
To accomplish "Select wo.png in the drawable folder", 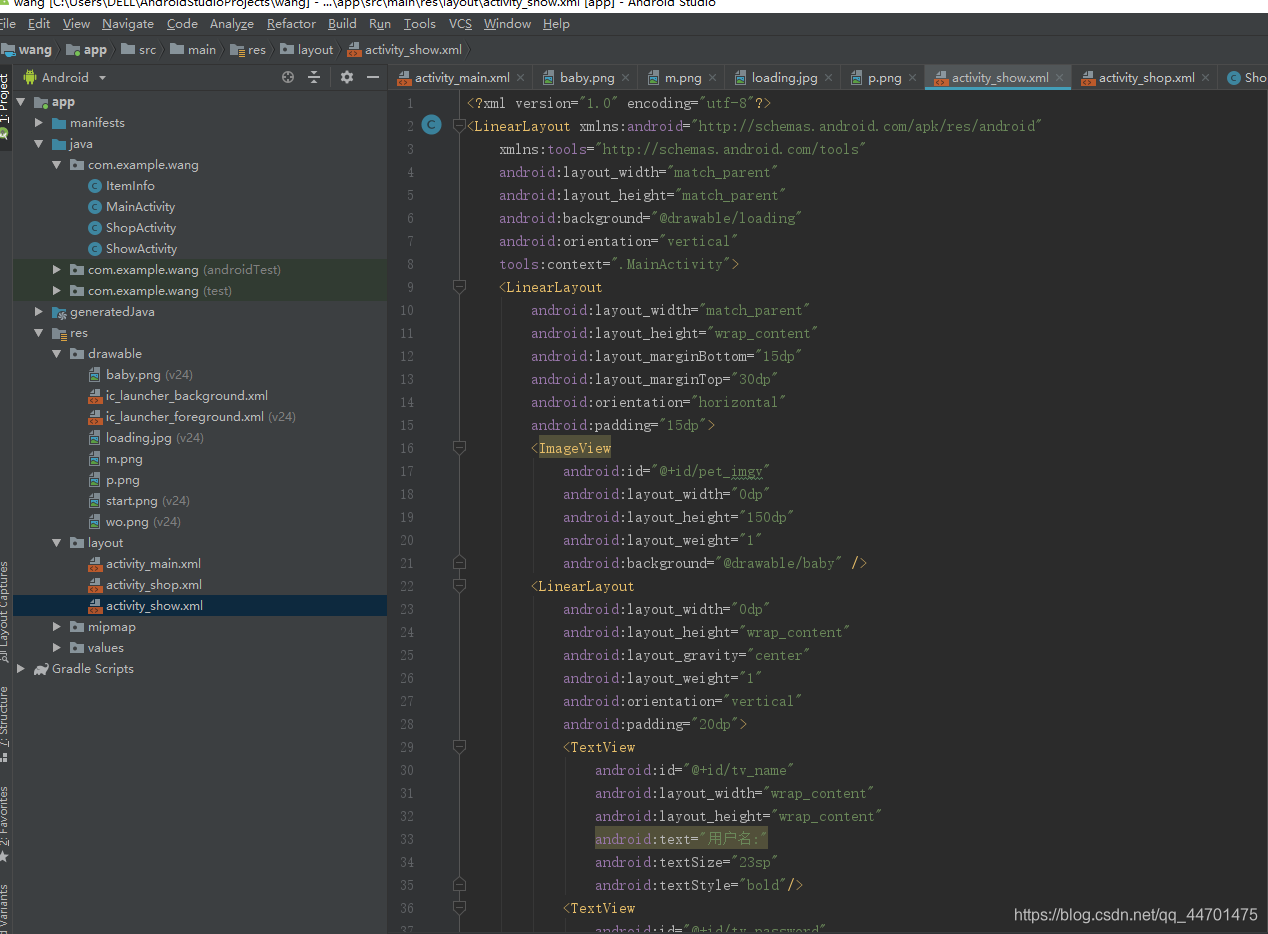I will point(127,522).
